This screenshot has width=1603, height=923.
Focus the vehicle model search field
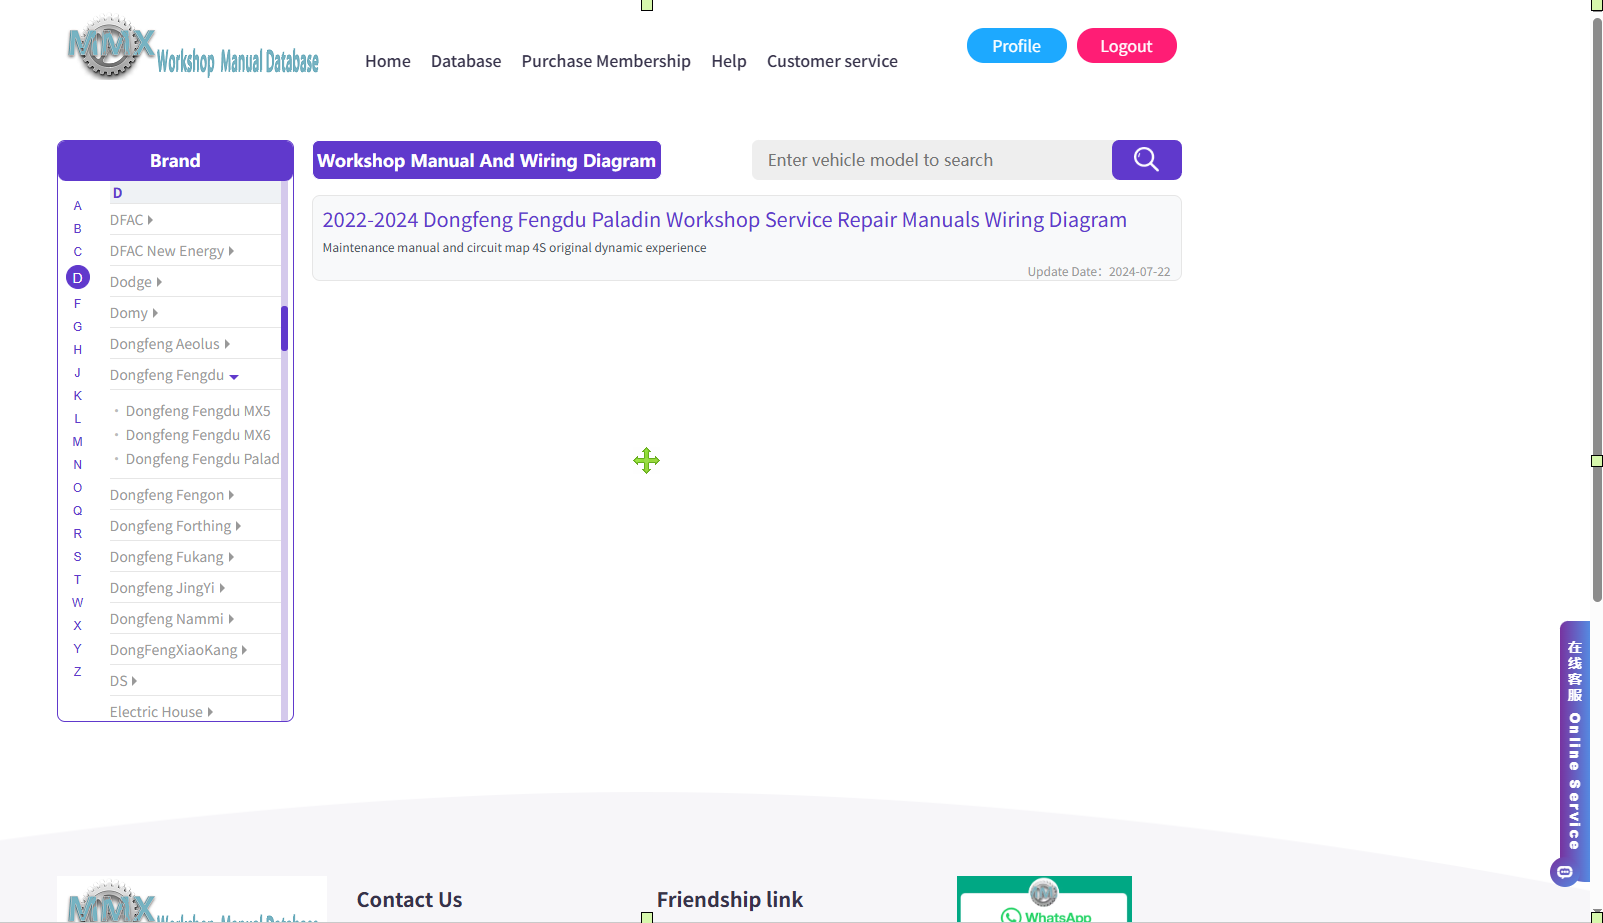click(x=932, y=160)
